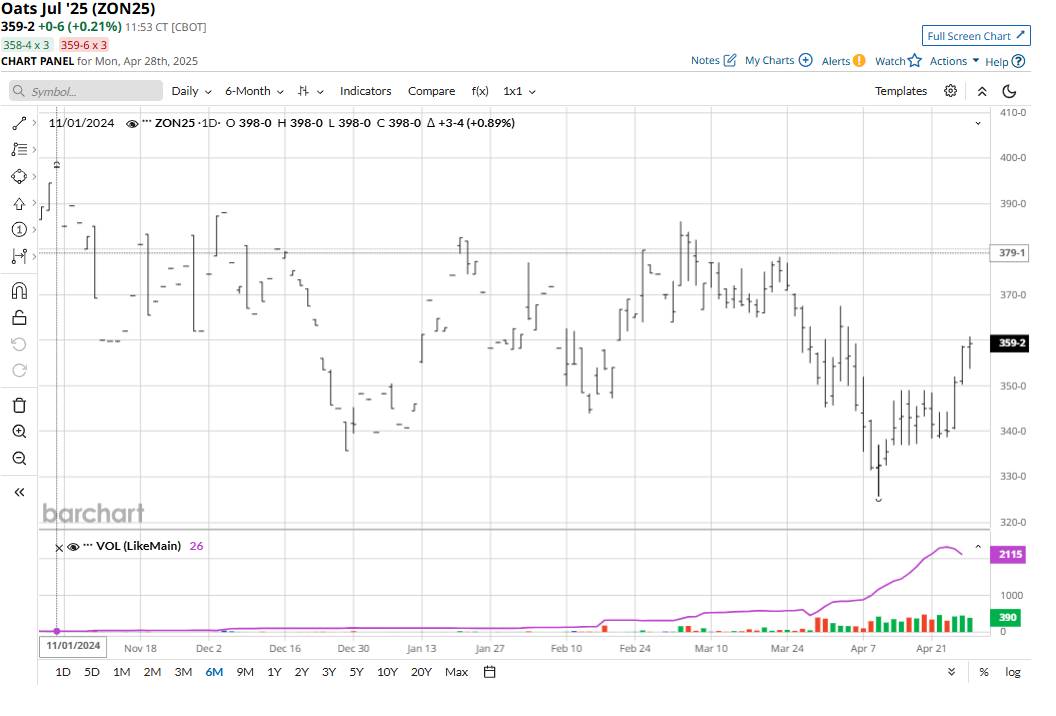Collapse the main price pane chevron
This screenshot has width=1056, height=716.
coord(978,123)
